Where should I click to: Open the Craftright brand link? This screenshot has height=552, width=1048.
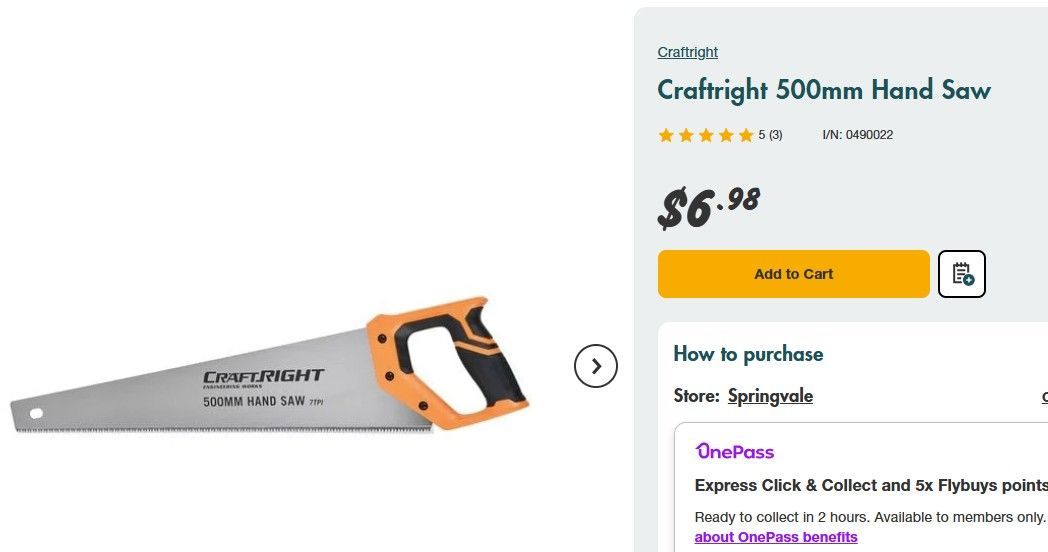687,52
